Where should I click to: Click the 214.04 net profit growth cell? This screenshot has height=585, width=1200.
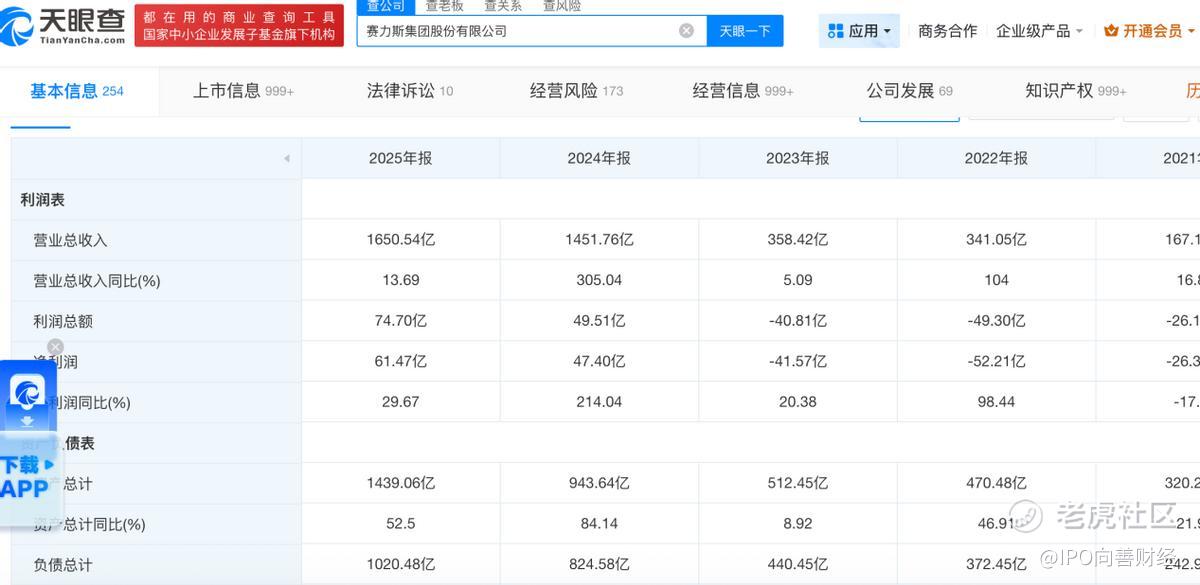[599, 401]
